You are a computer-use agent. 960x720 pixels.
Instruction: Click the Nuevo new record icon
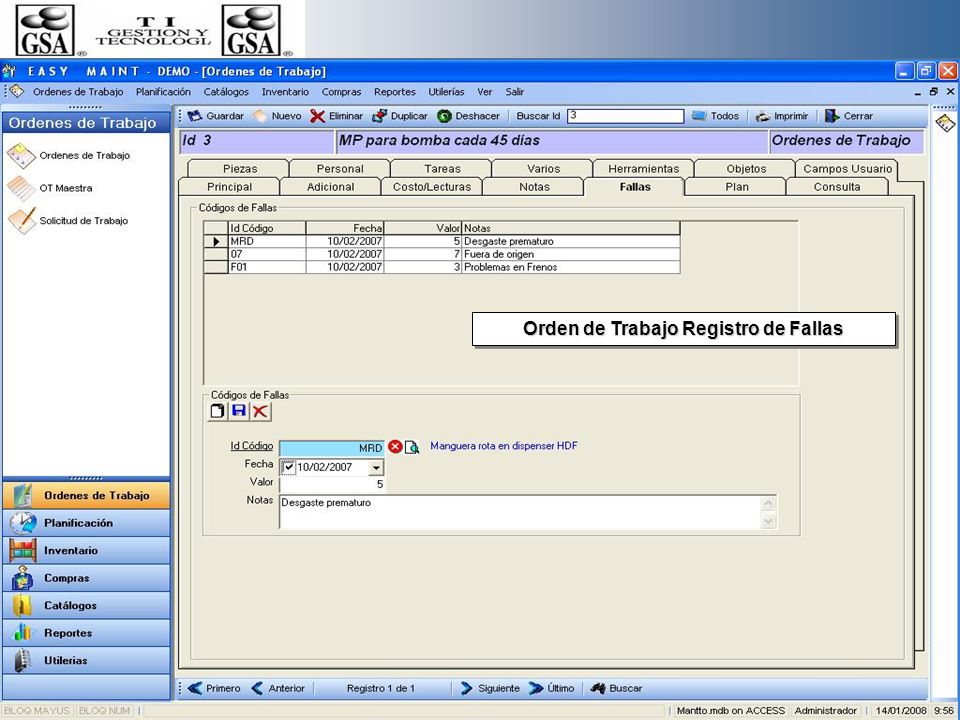(x=260, y=116)
